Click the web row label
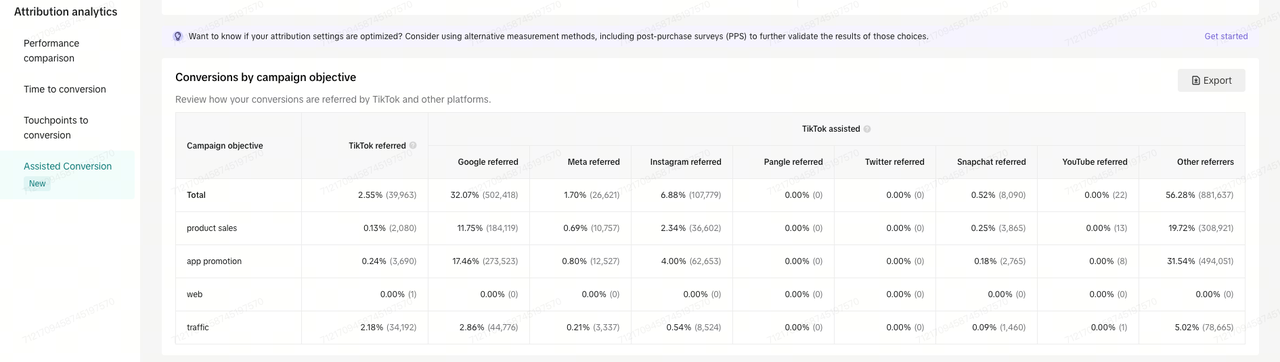The height and width of the screenshot is (362, 1280). (x=194, y=294)
